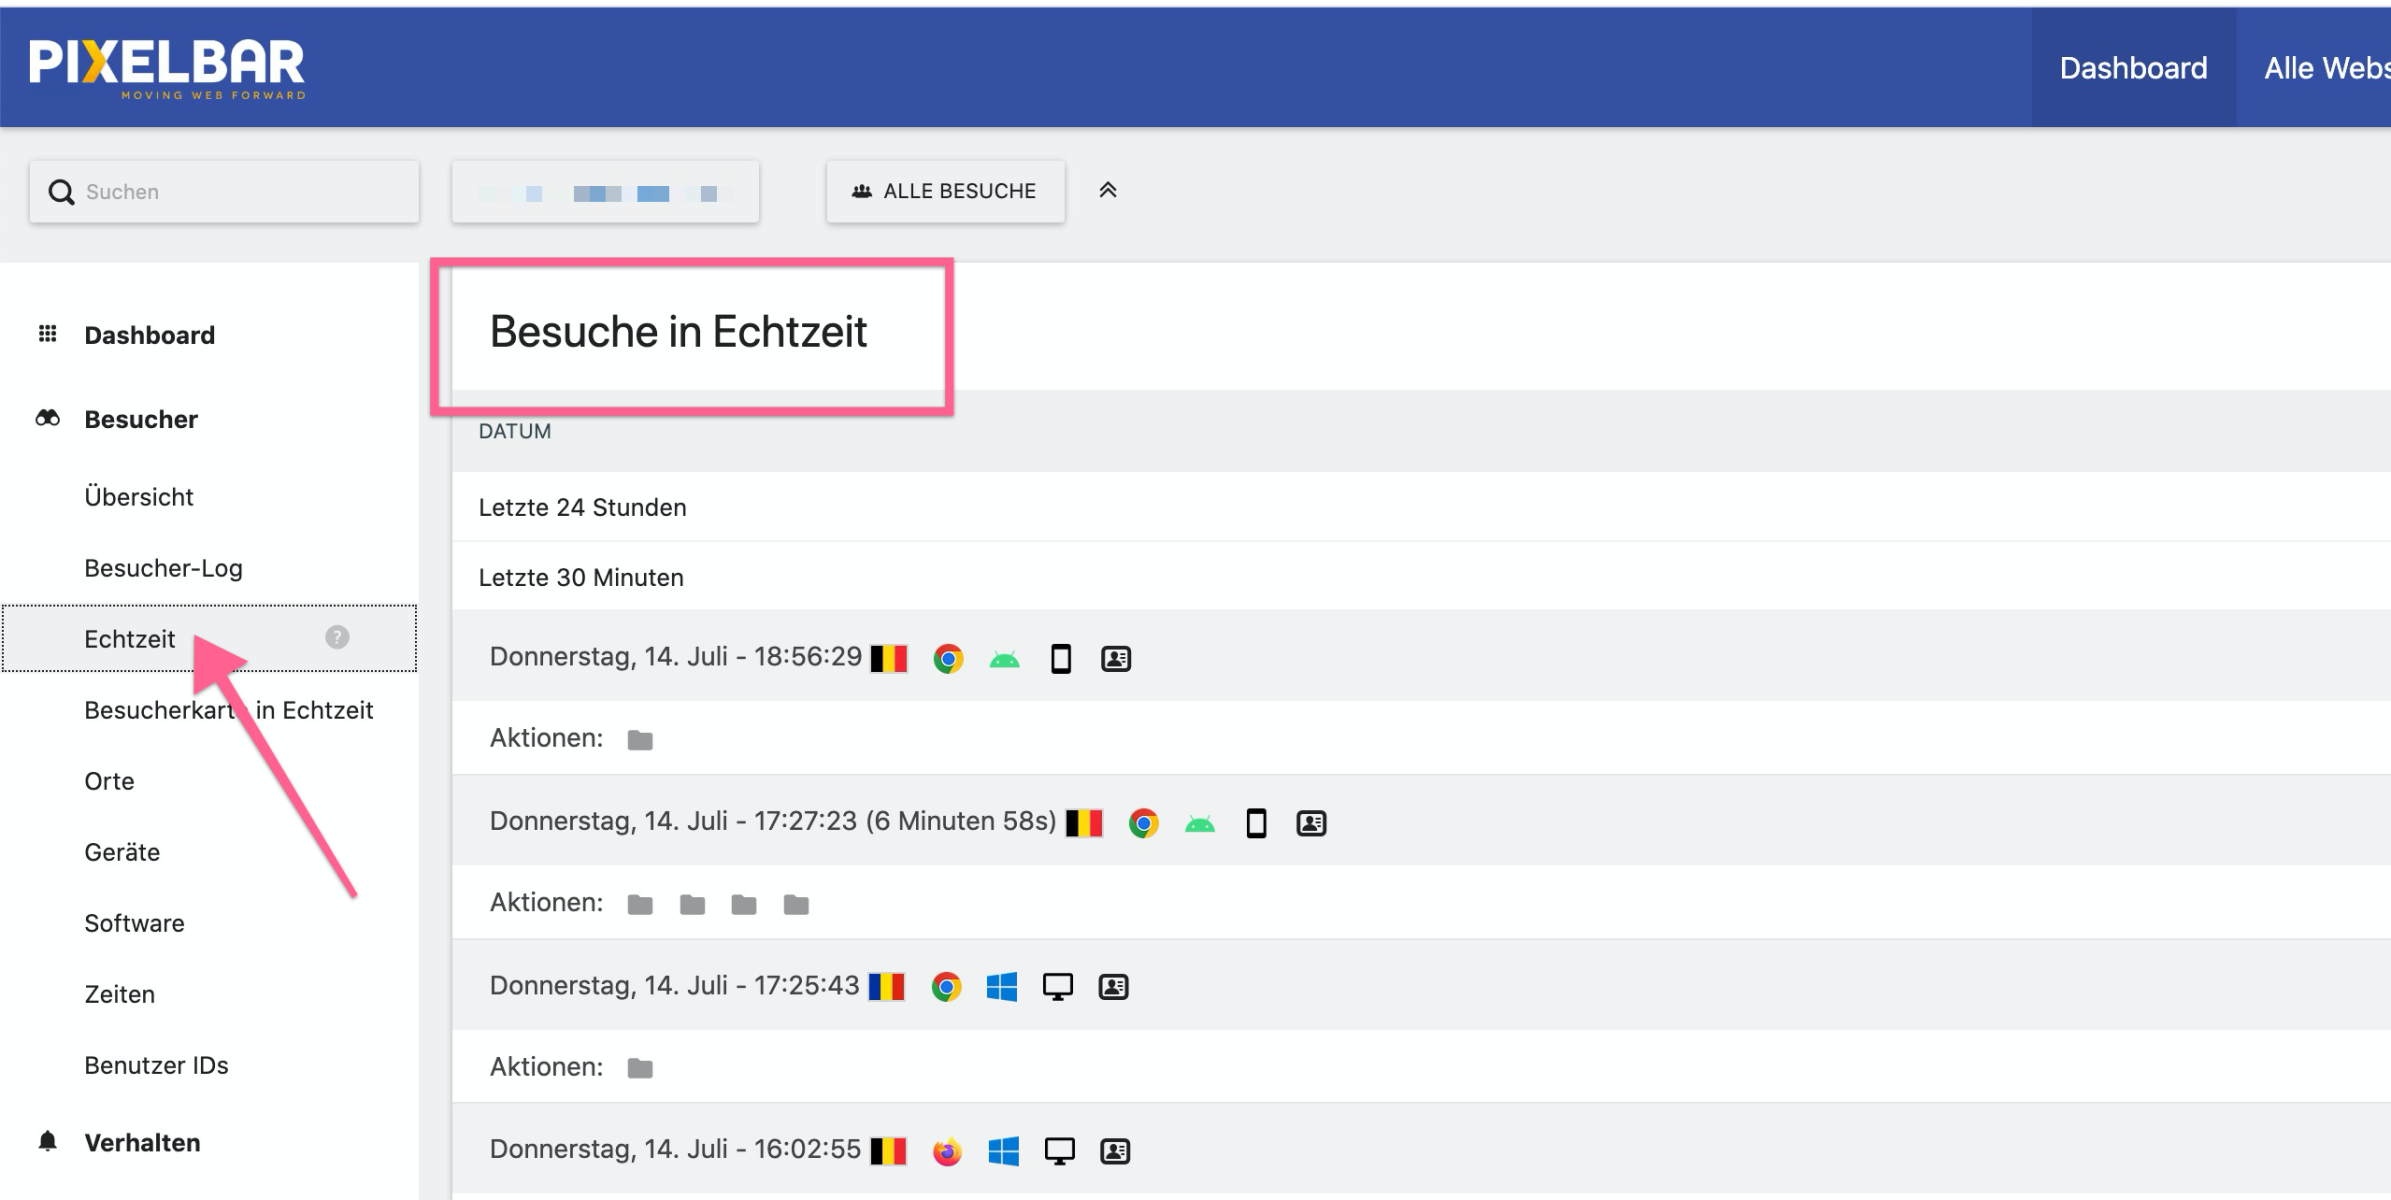The width and height of the screenshot is (2391, 1200).
Task: Expand the Verhalten menu section
Action: (142, 1142)
